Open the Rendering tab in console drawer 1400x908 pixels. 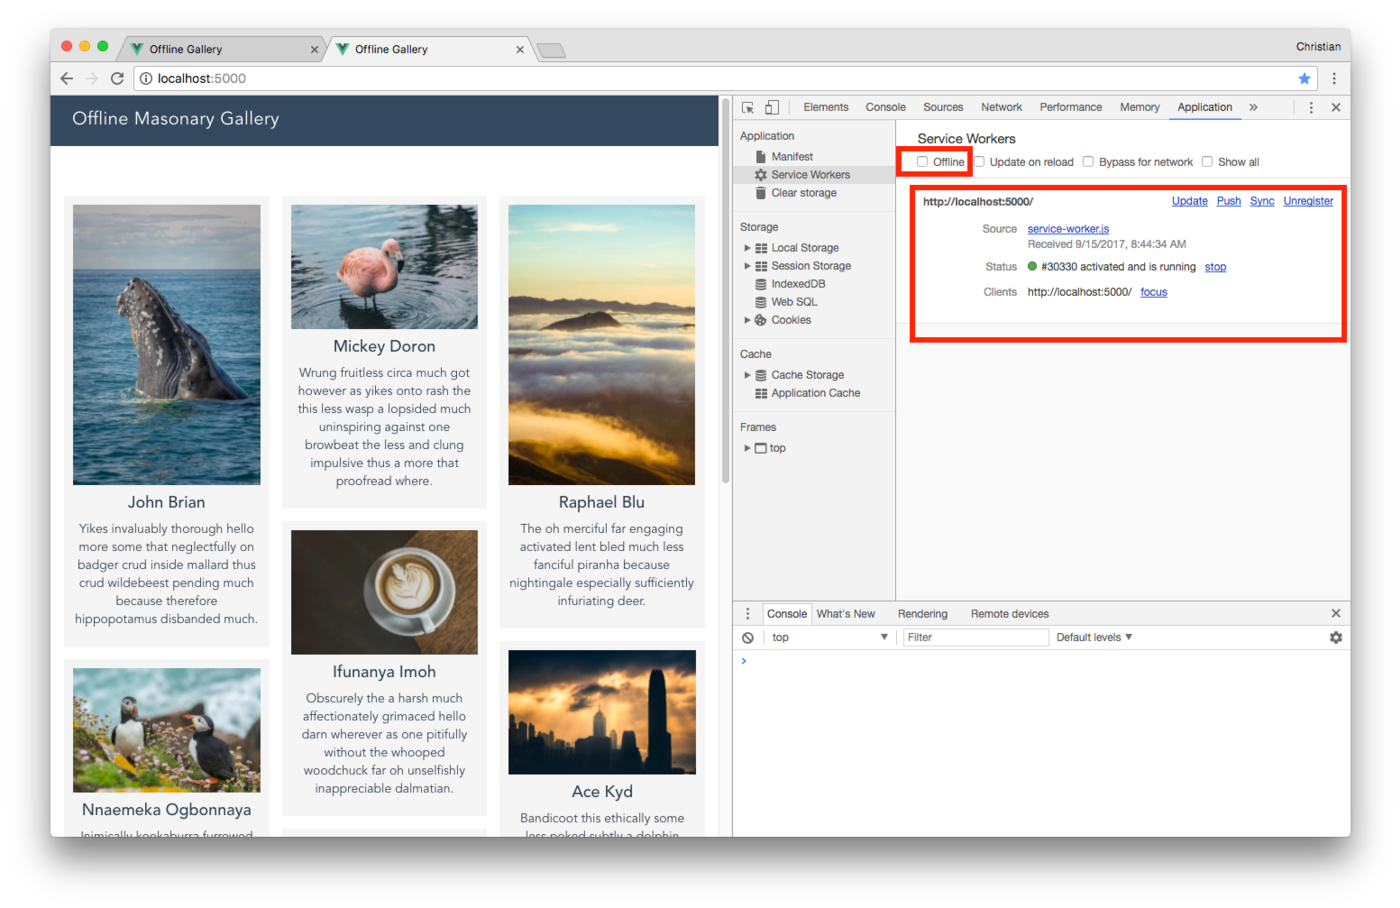pos(922,613)
